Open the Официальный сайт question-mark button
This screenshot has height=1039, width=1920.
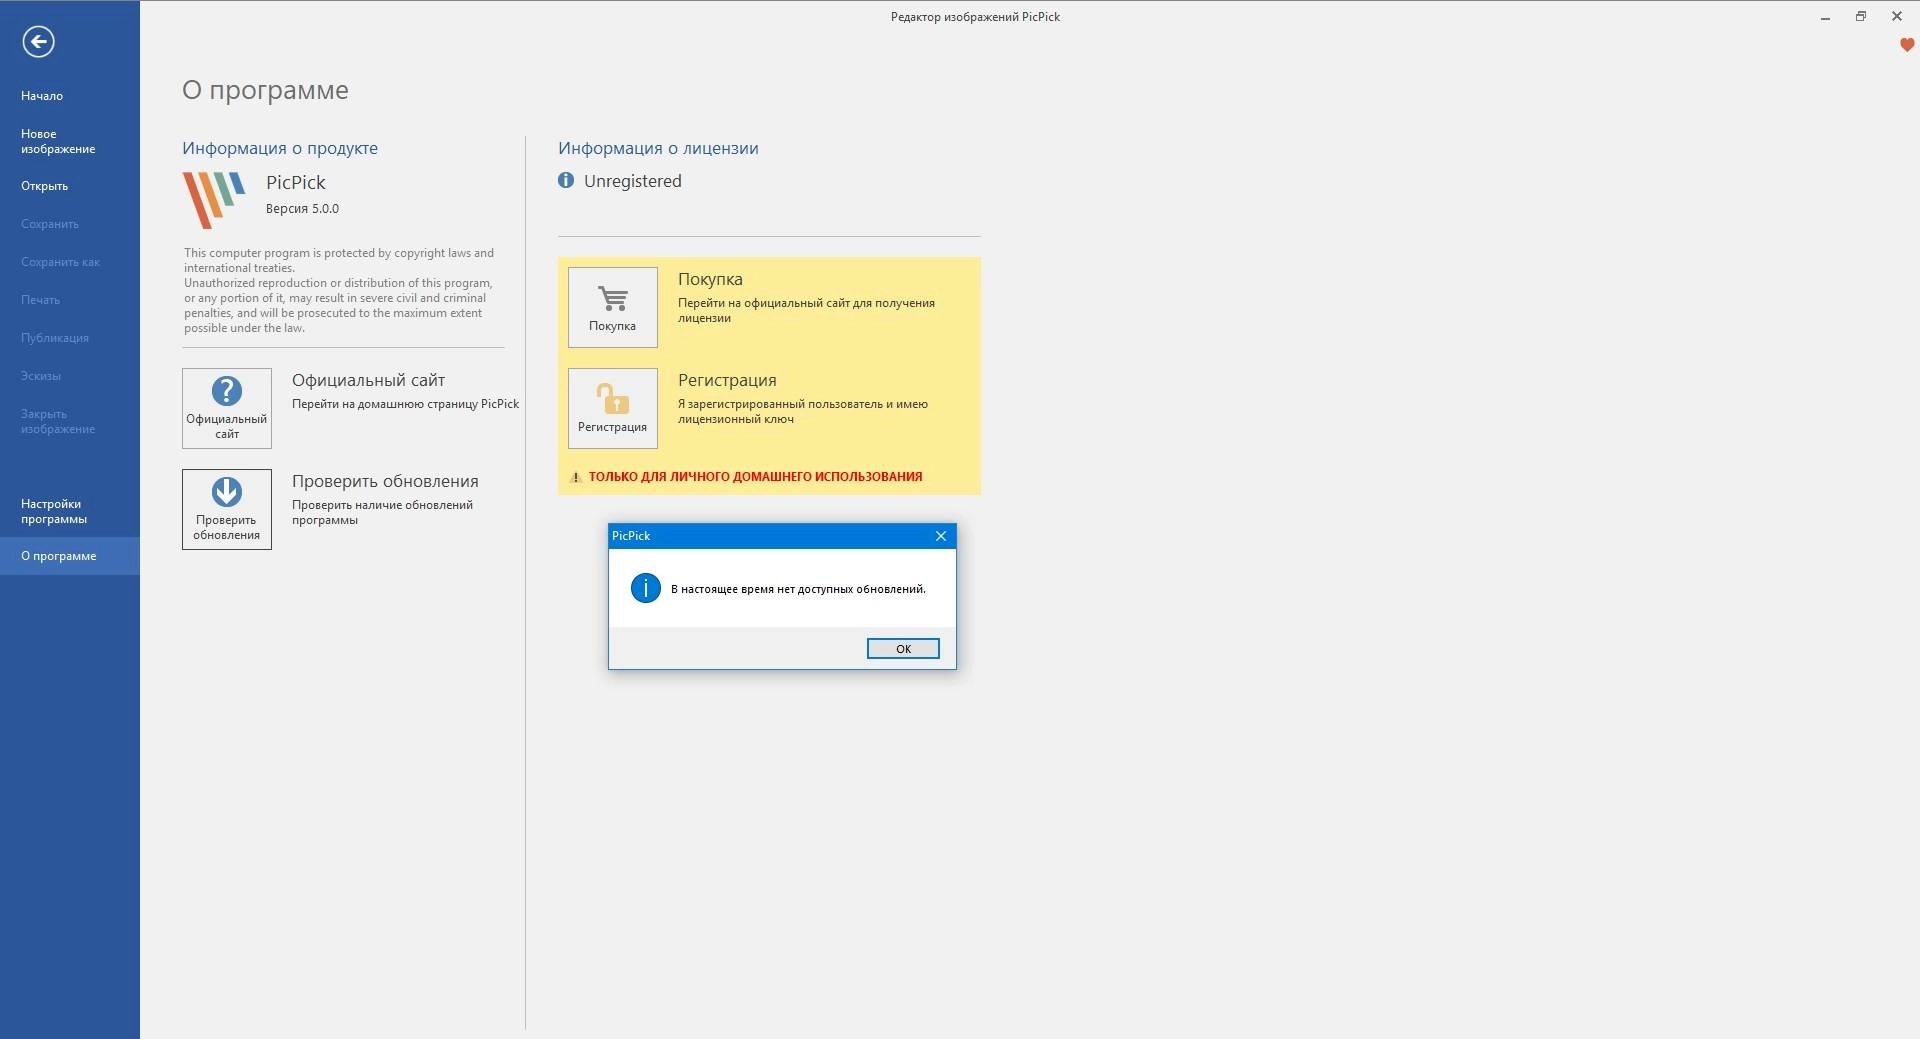[227, 408]
